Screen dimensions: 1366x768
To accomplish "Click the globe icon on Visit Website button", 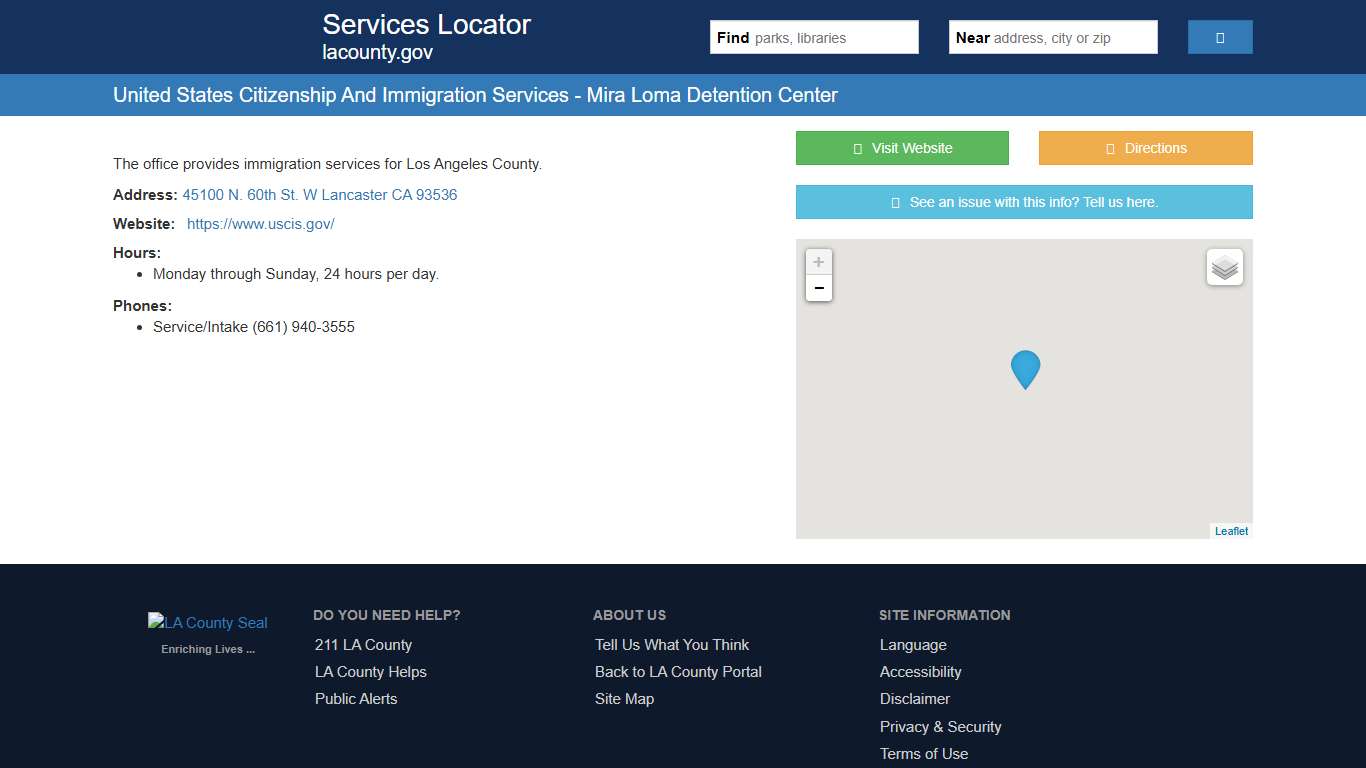I will [857, 147].
